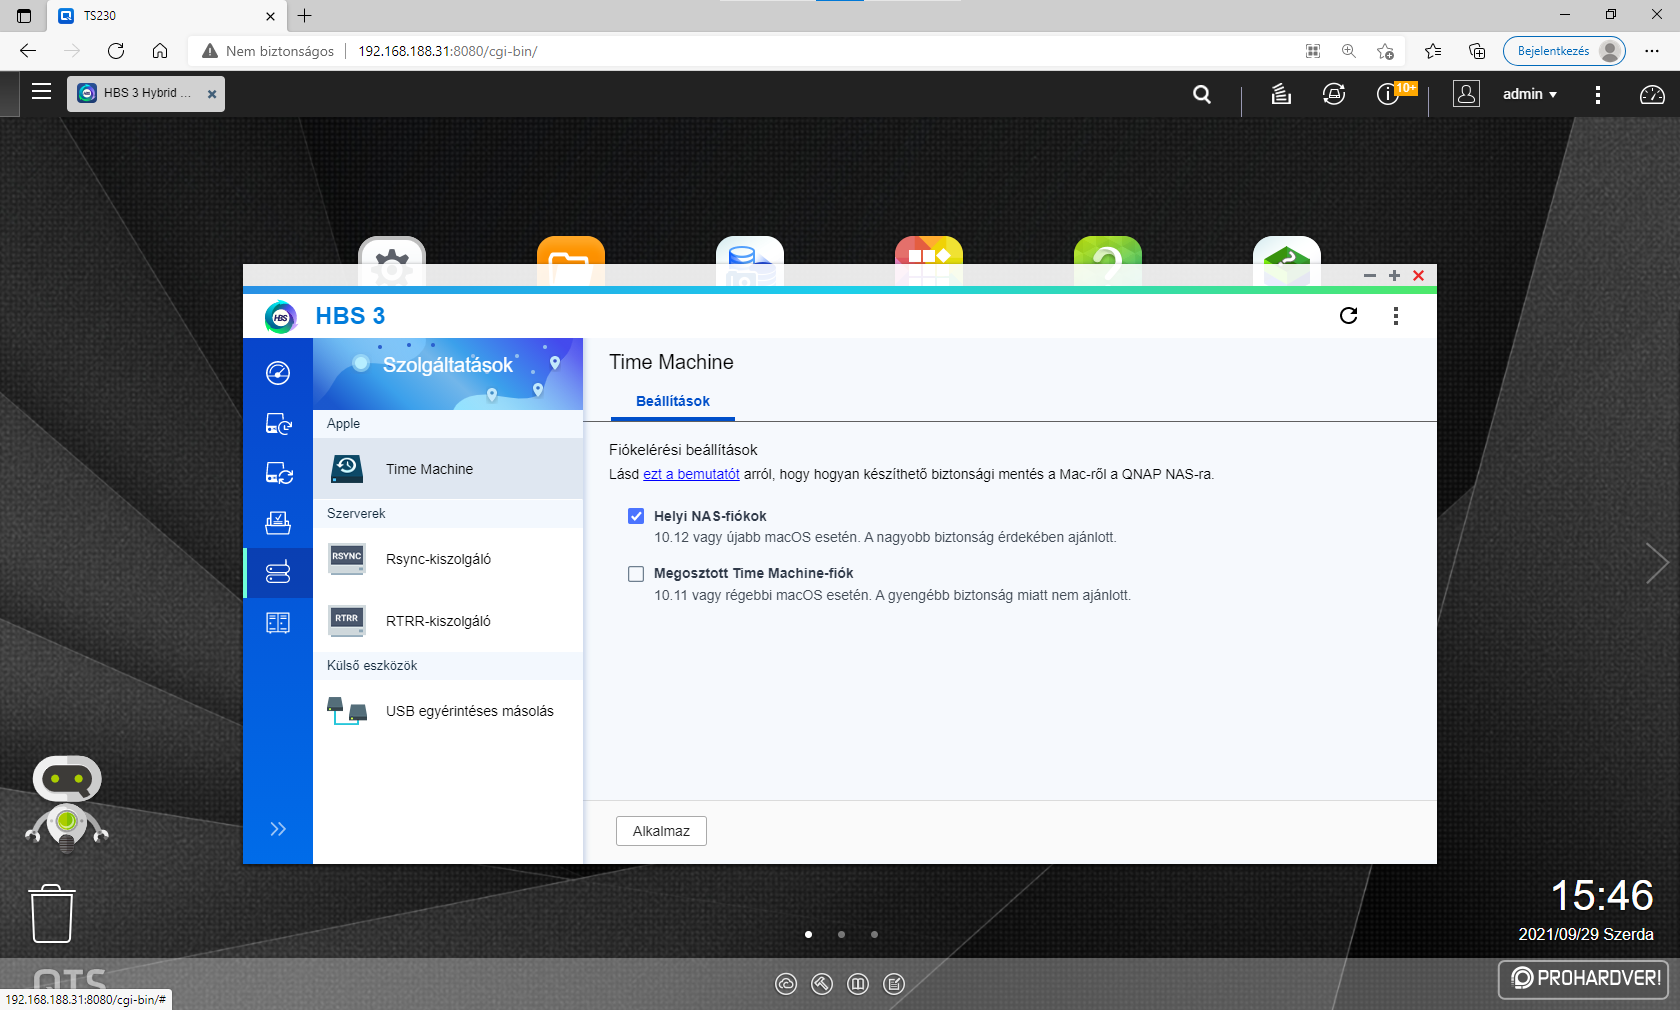Click the utilities bottom bar icon

click(822, 984)
